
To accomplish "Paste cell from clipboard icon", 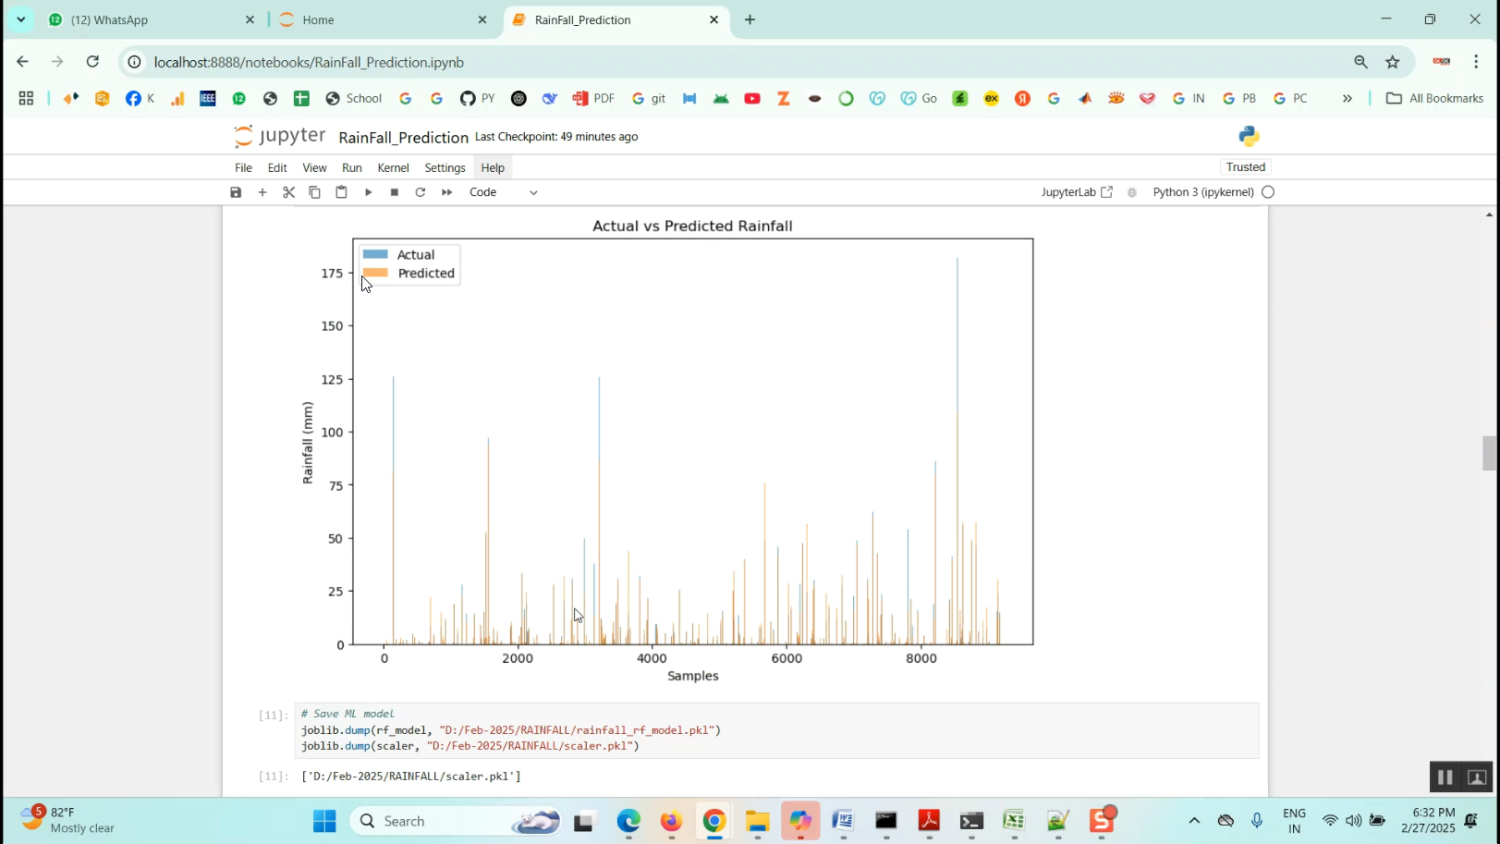I will (341, 192).
